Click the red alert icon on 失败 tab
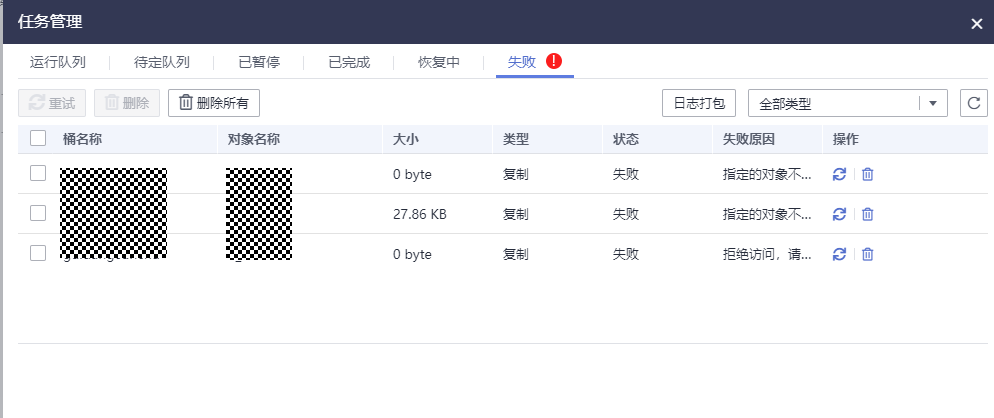This screenshot has width=994, height=418. 554,61
